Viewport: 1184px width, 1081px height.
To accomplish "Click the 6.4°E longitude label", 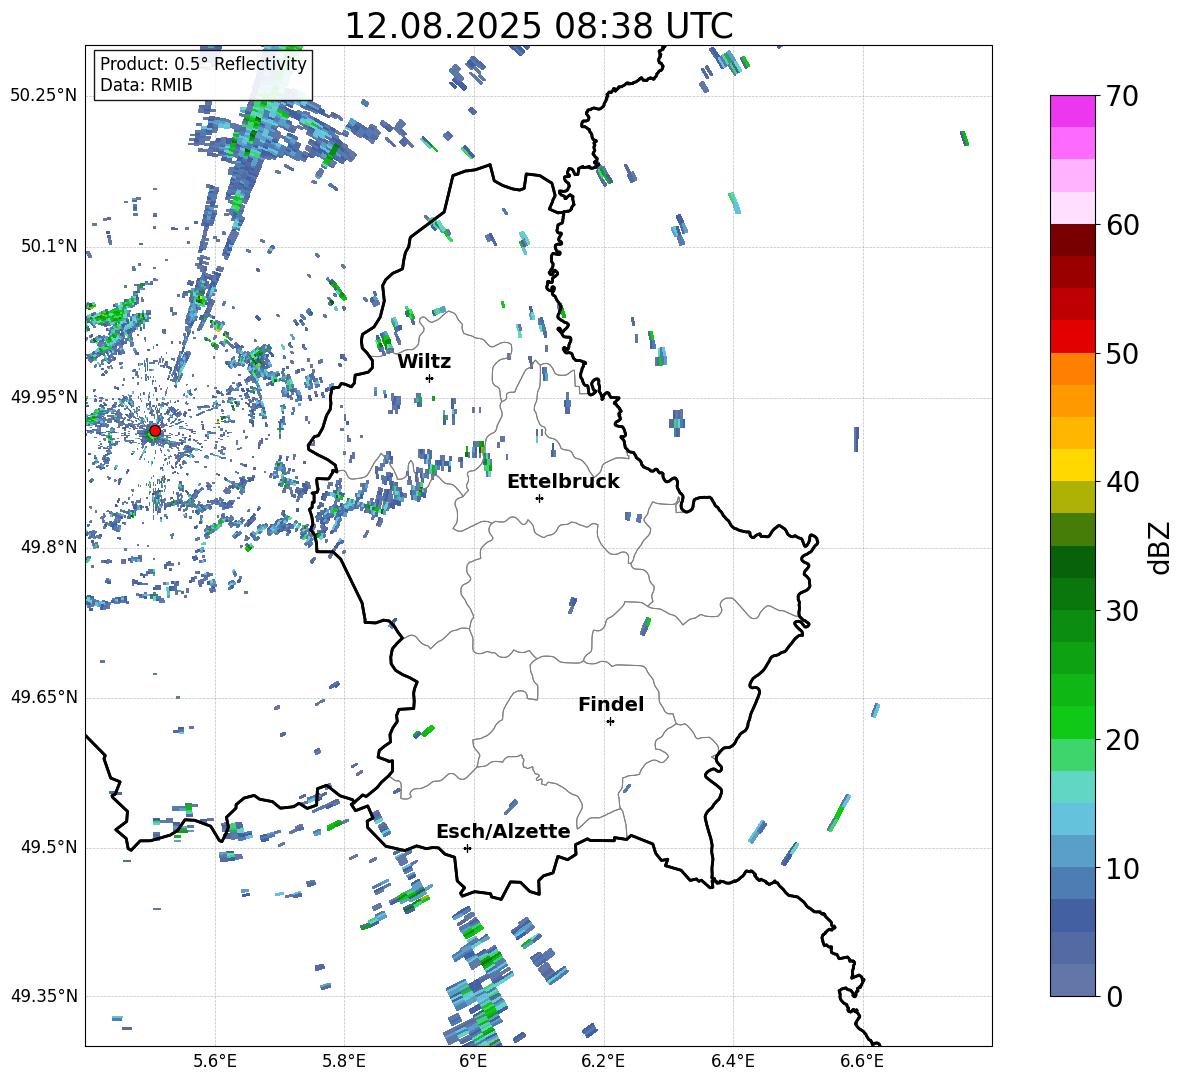I will [x=732, y=1062].
